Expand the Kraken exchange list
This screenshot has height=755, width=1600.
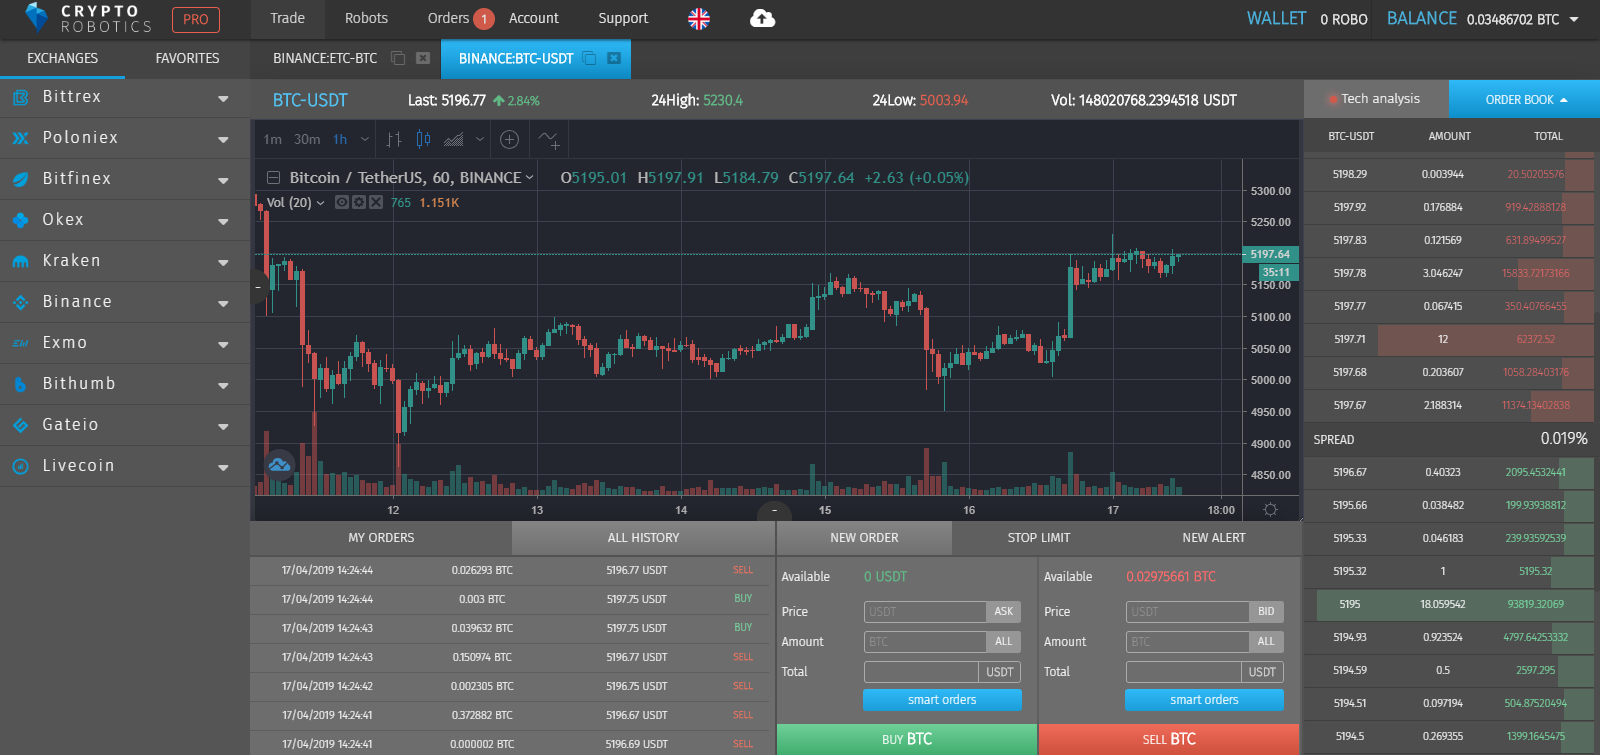click(223, 263)
